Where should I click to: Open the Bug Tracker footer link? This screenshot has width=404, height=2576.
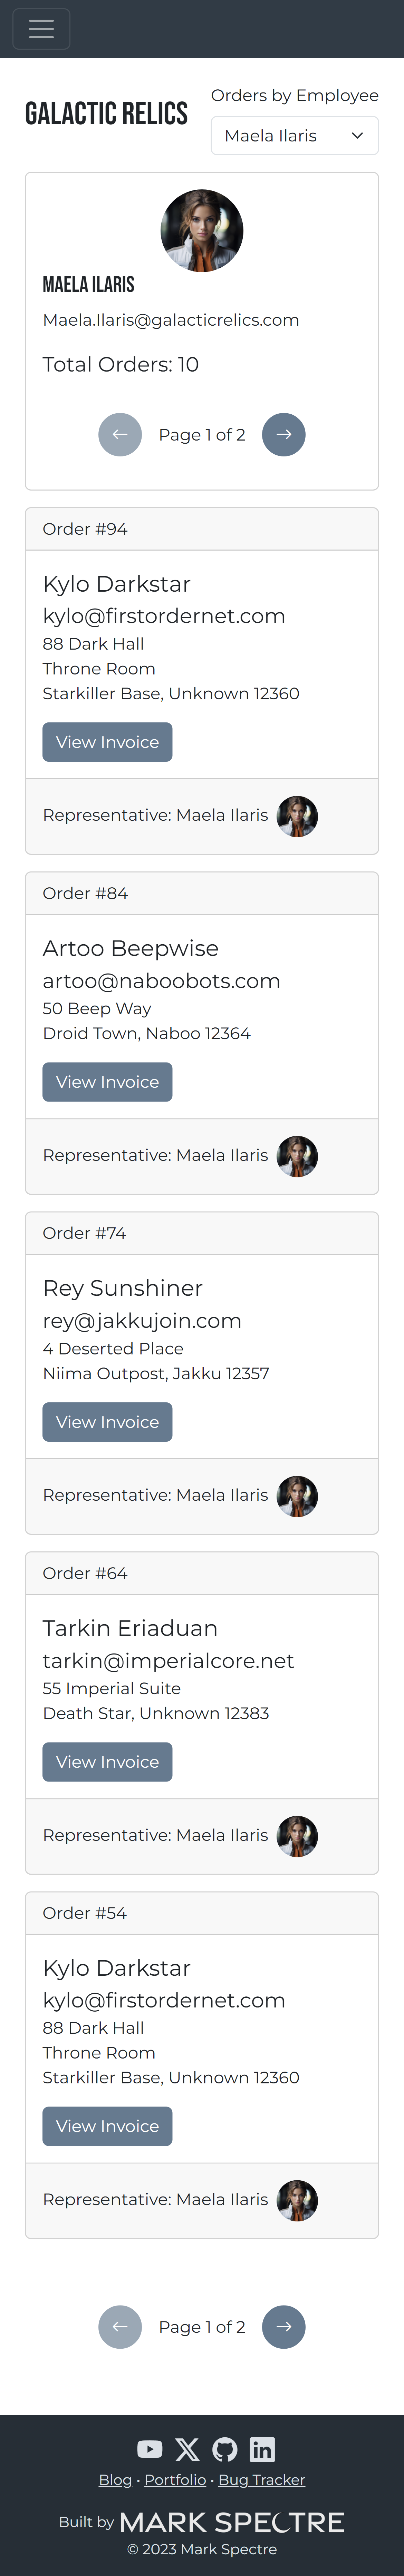pos(262,2480)
